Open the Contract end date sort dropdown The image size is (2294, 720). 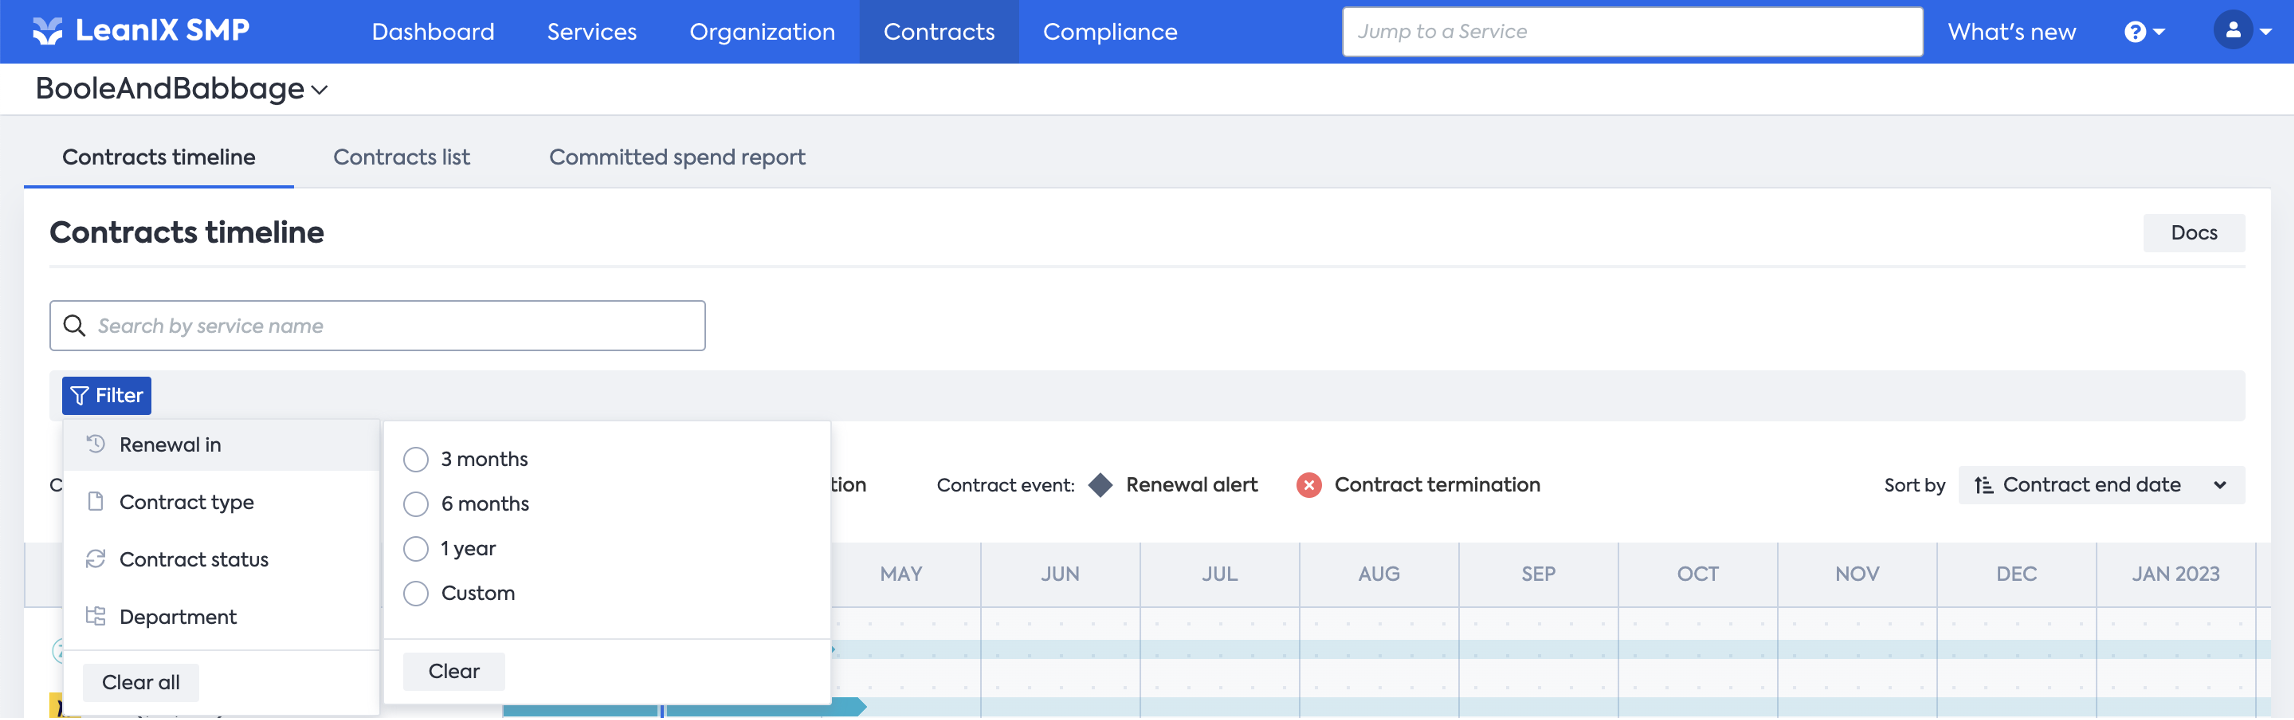[2100, 485]
